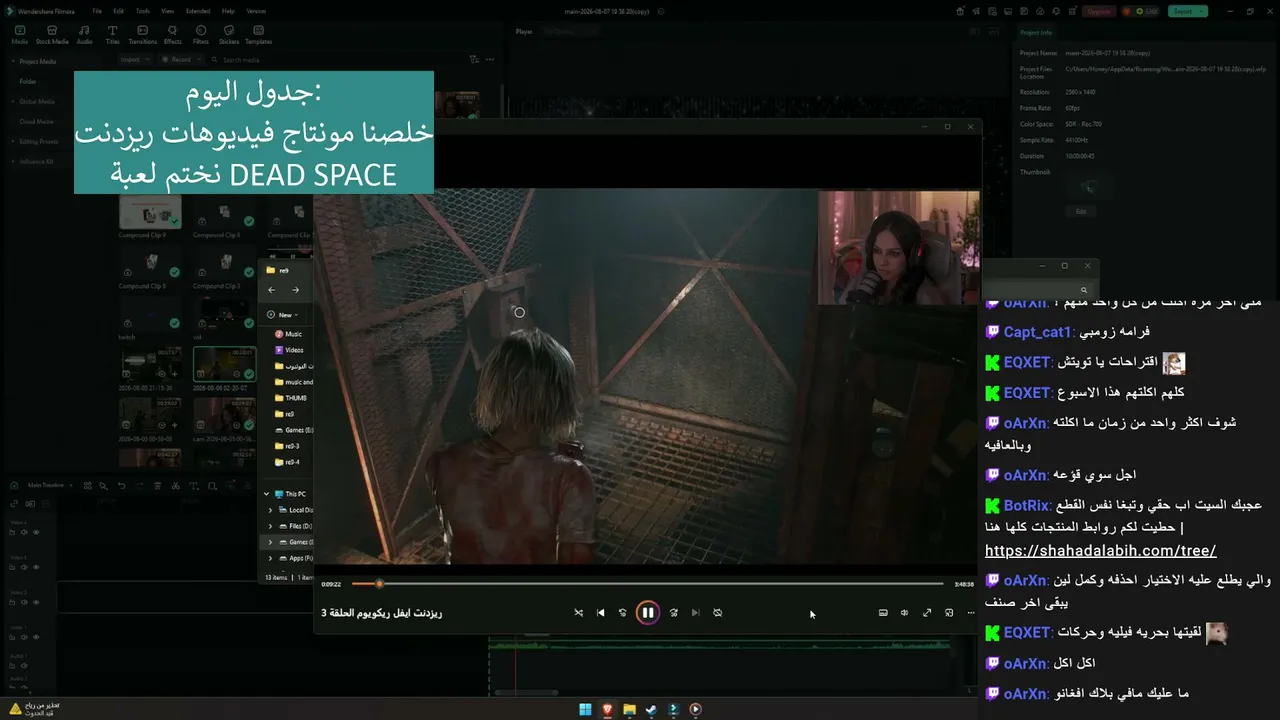The width and height of the screenshot is (1280, 720).
Task: Open the Edit menu in Filmora
Action: pos(118,11)
